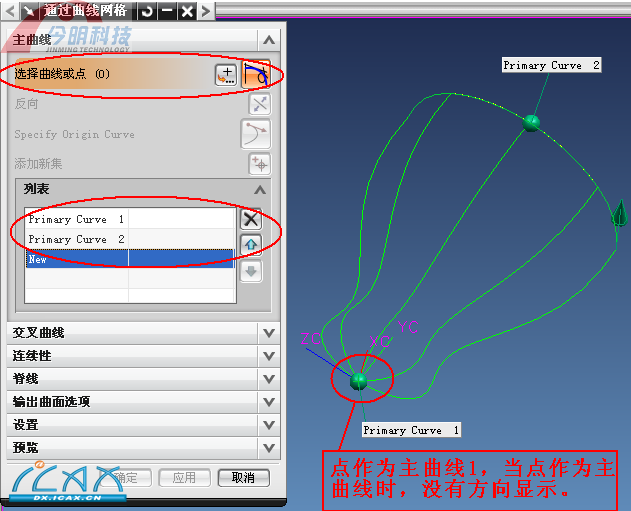Click the reset icon in the dialog title bar

click(x=148, y=11)
